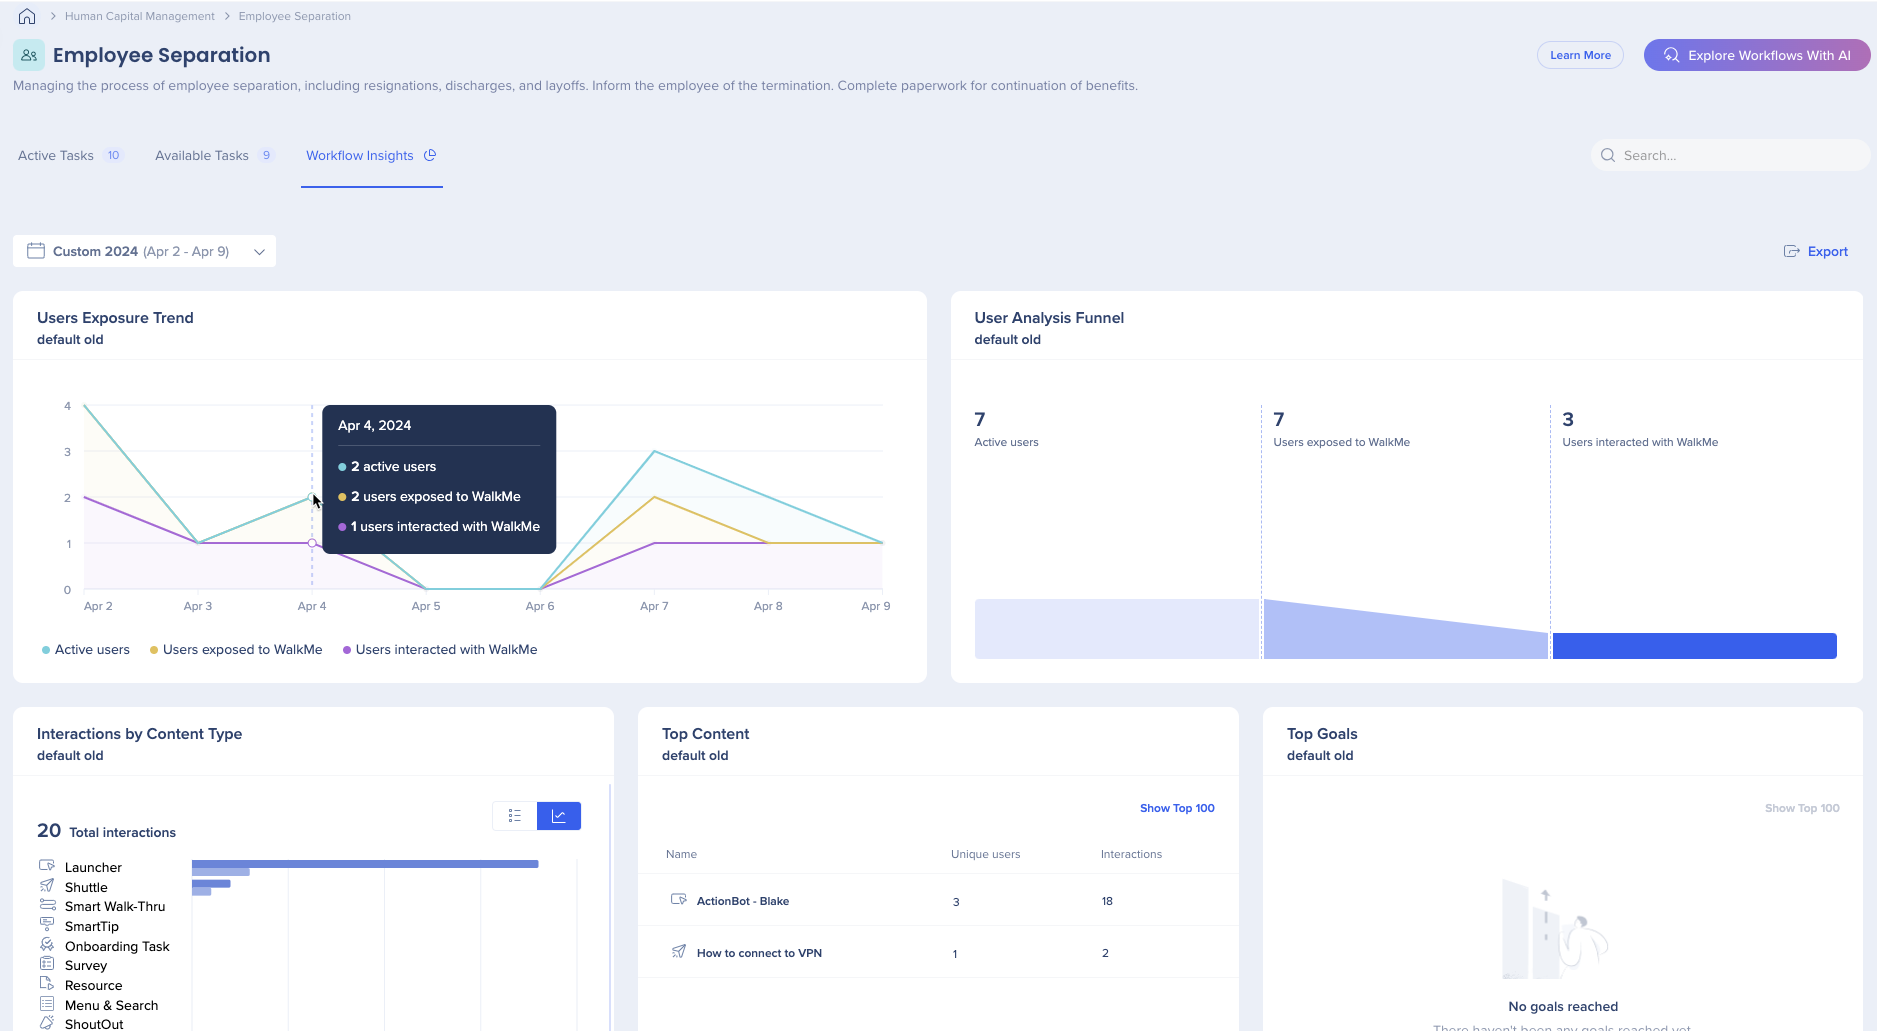Click the calendar icon in the date selector

pos(37,250)
